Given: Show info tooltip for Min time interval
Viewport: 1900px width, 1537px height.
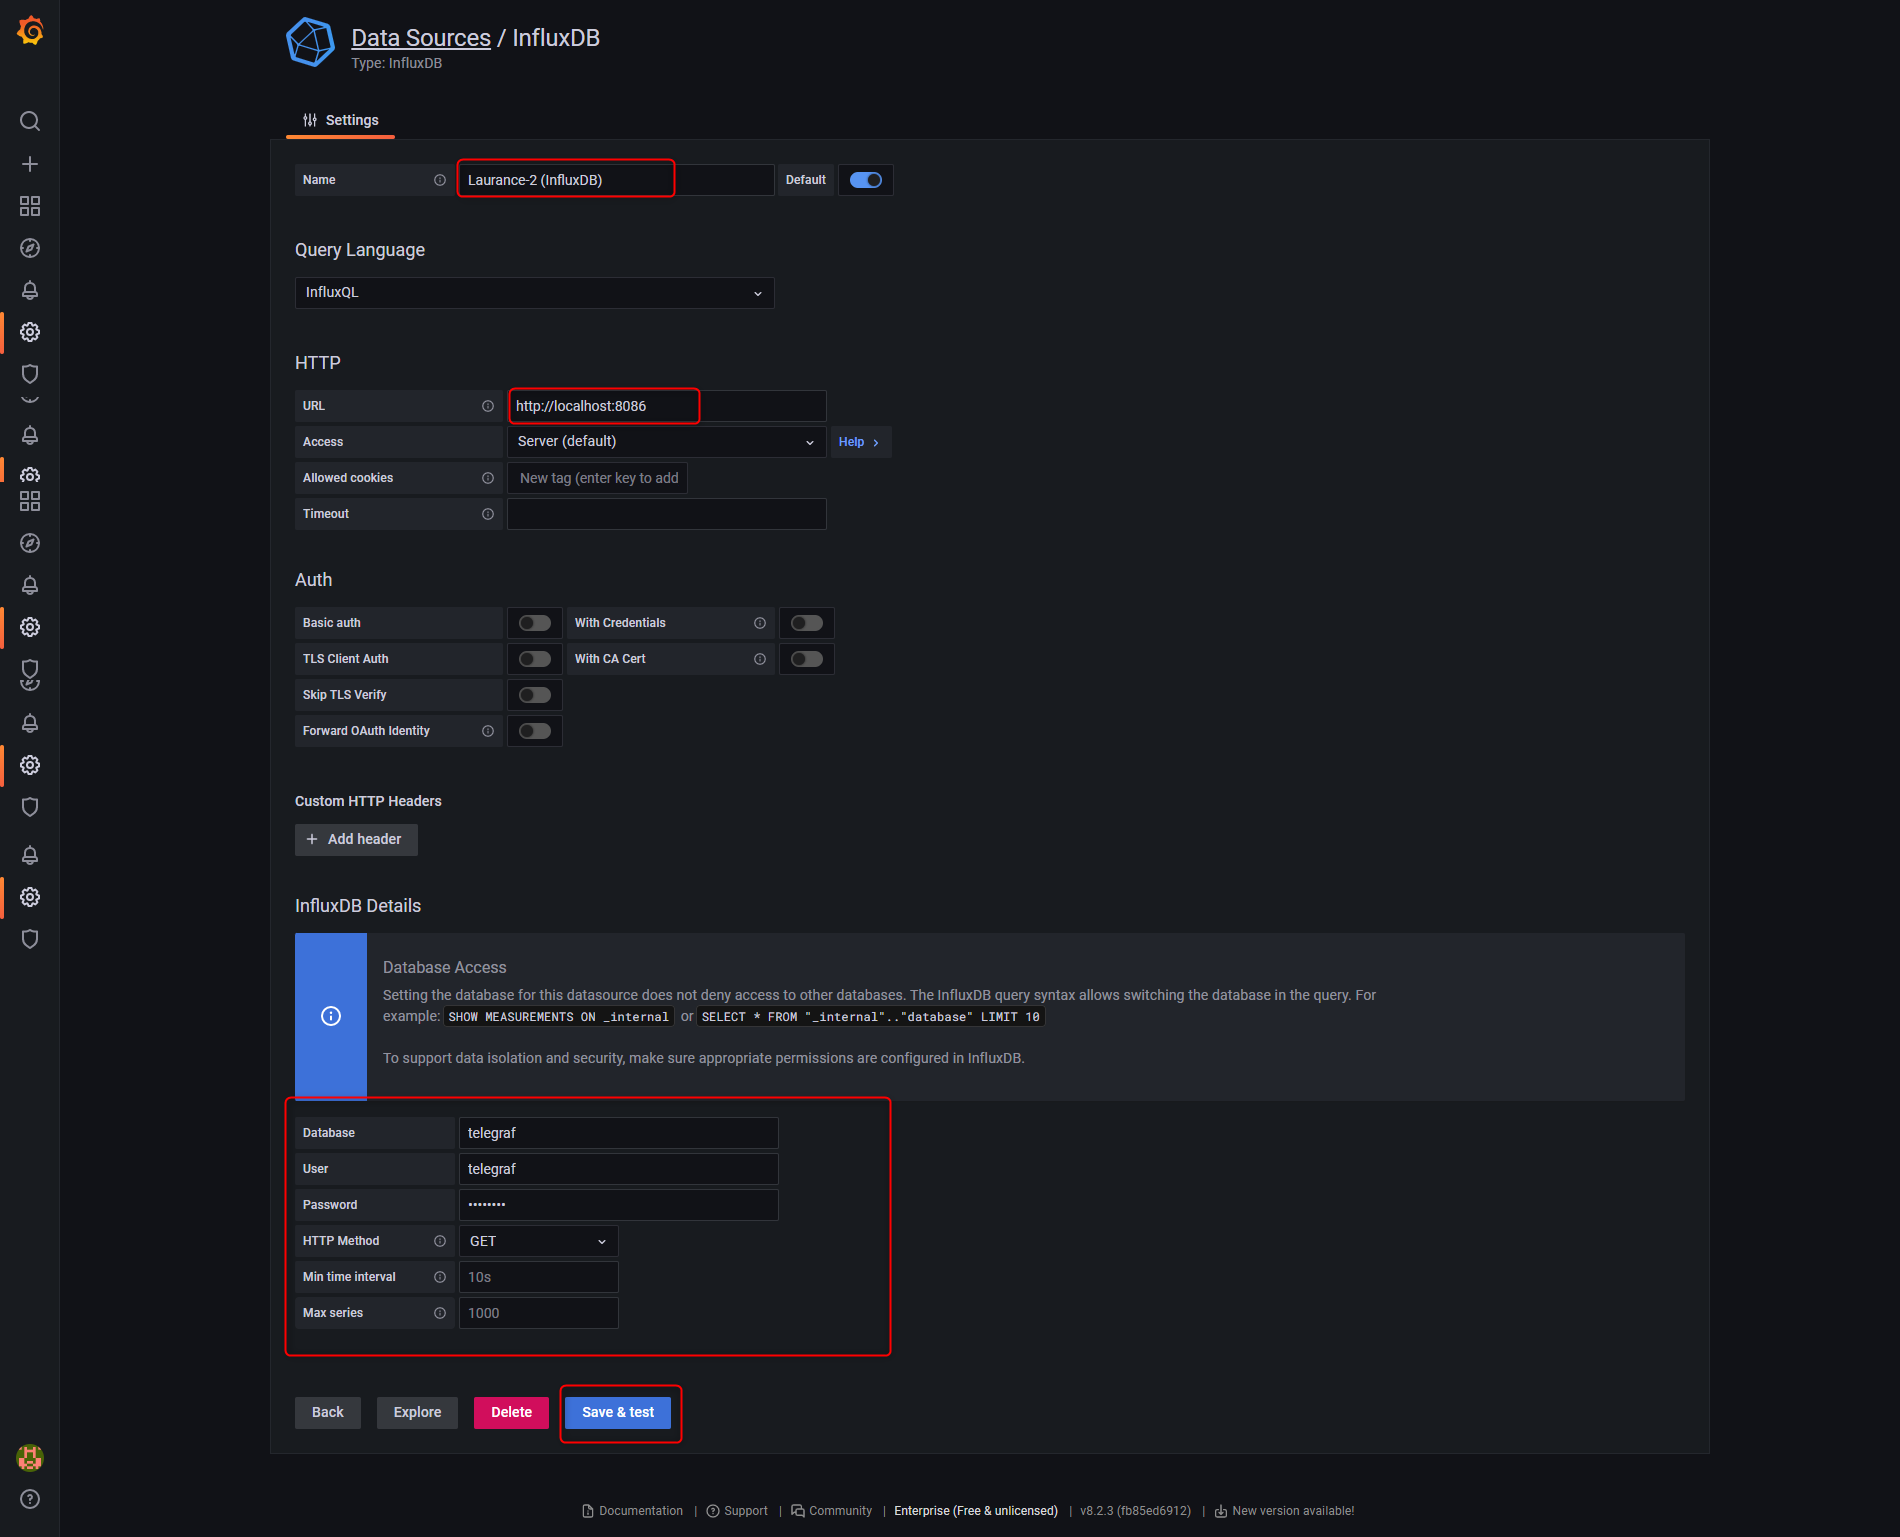Looking at the screenshot, I should 440,1277.
